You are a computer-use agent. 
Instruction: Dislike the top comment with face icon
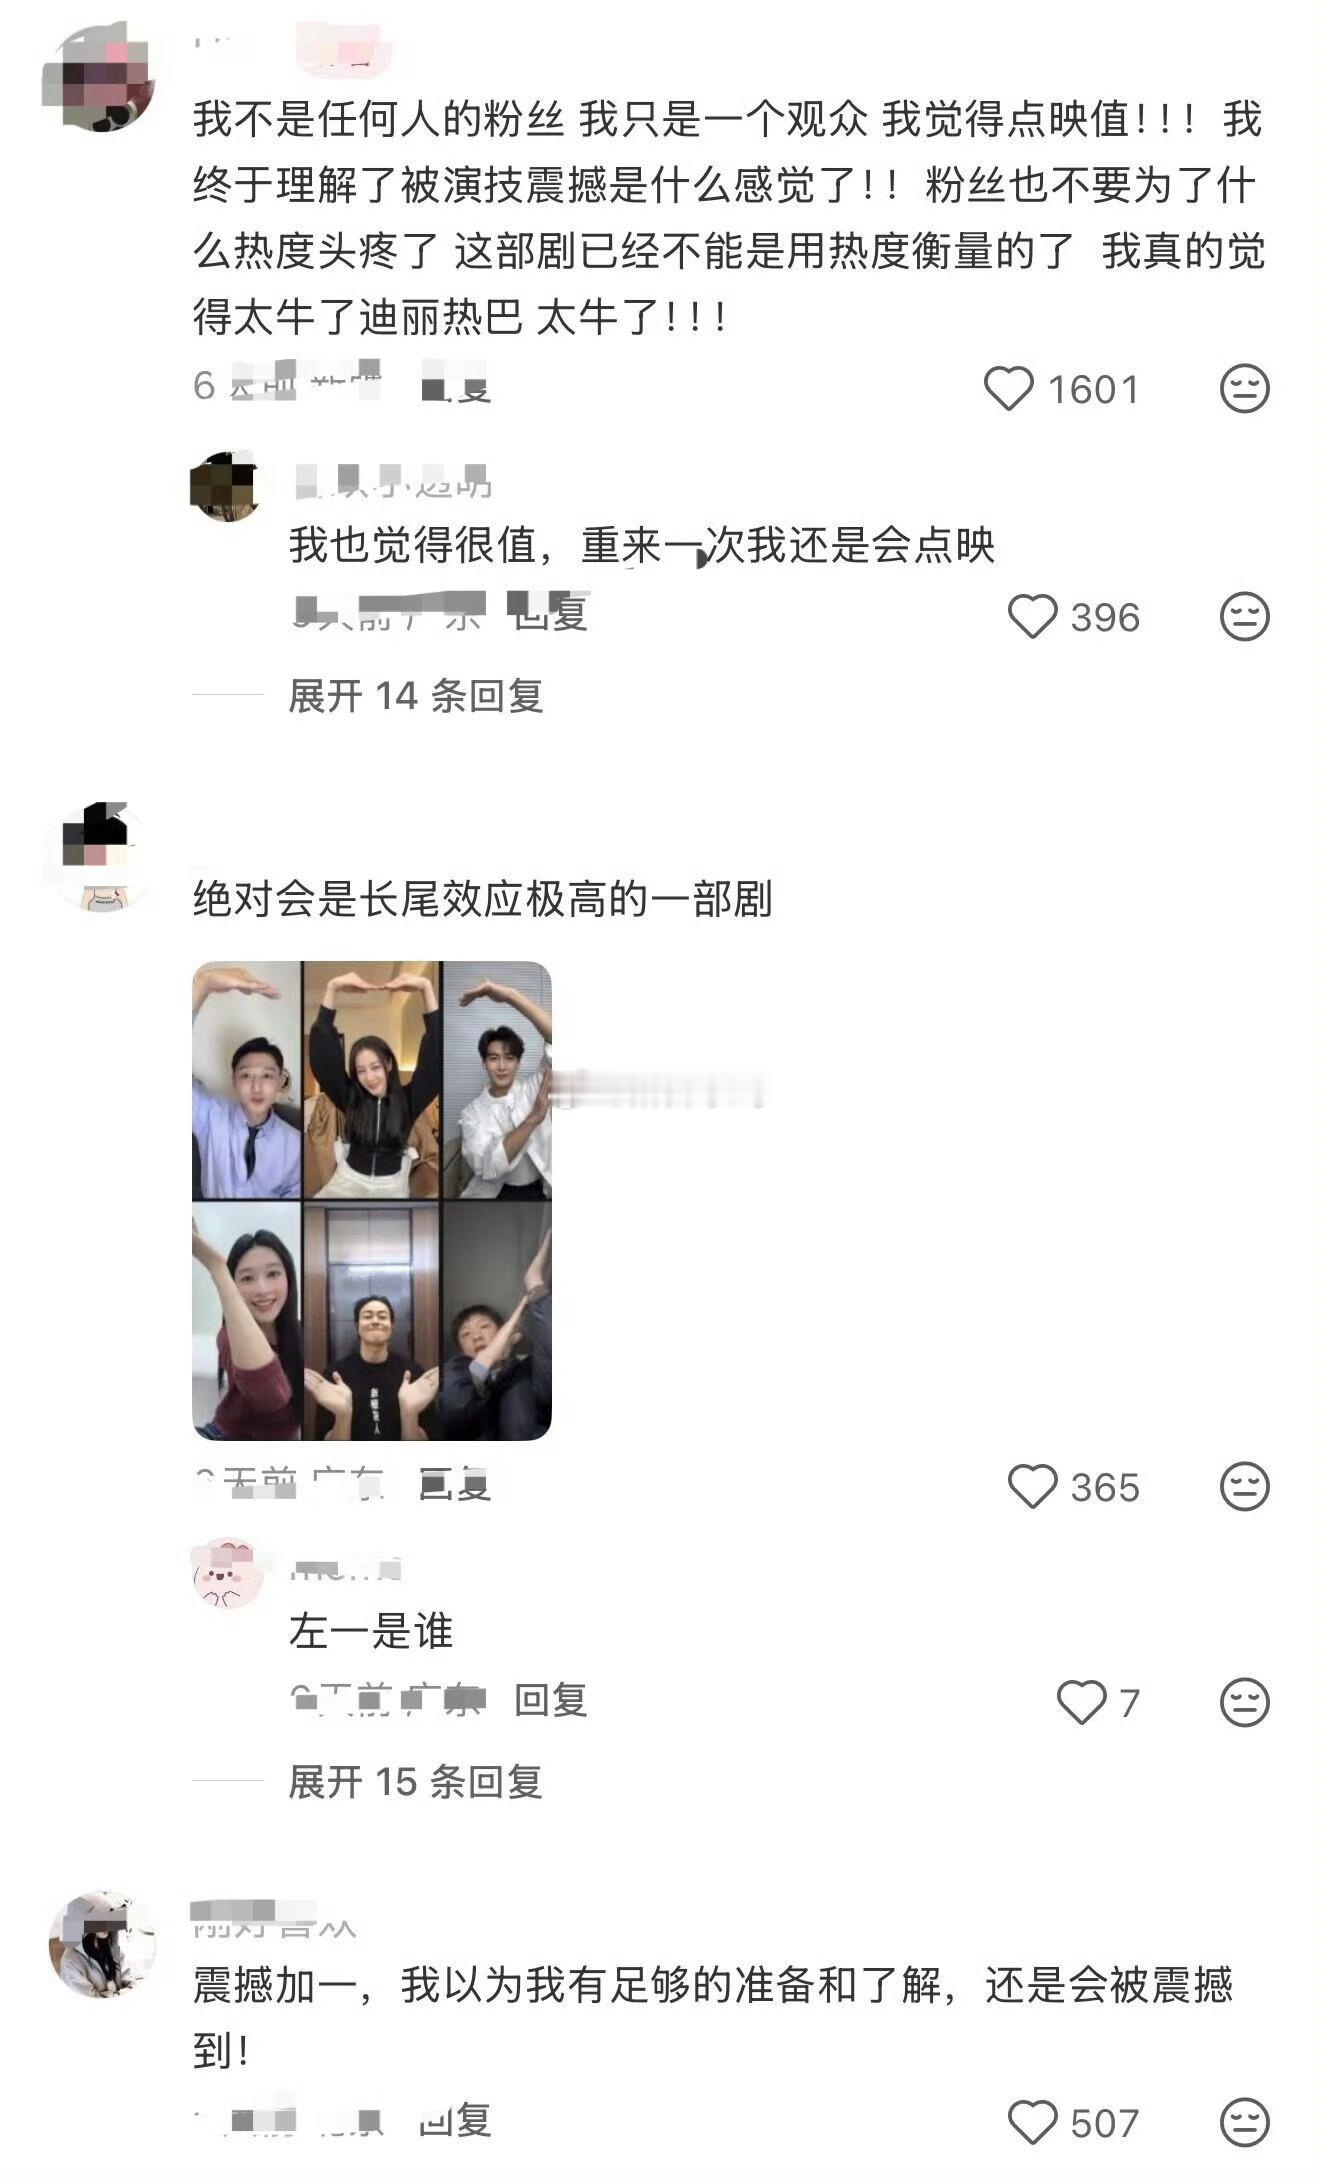[x=1245, y=389]
